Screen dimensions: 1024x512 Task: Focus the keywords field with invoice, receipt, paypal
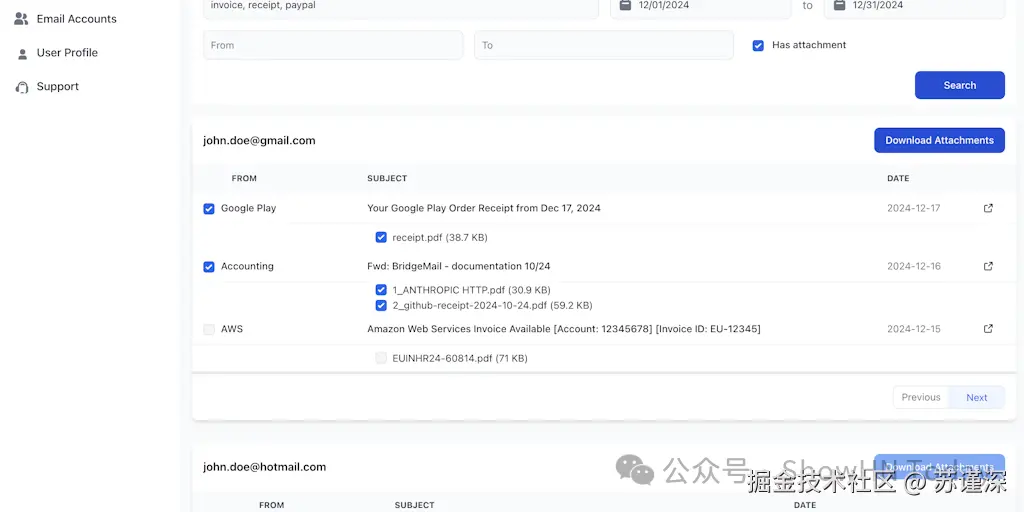401,7
